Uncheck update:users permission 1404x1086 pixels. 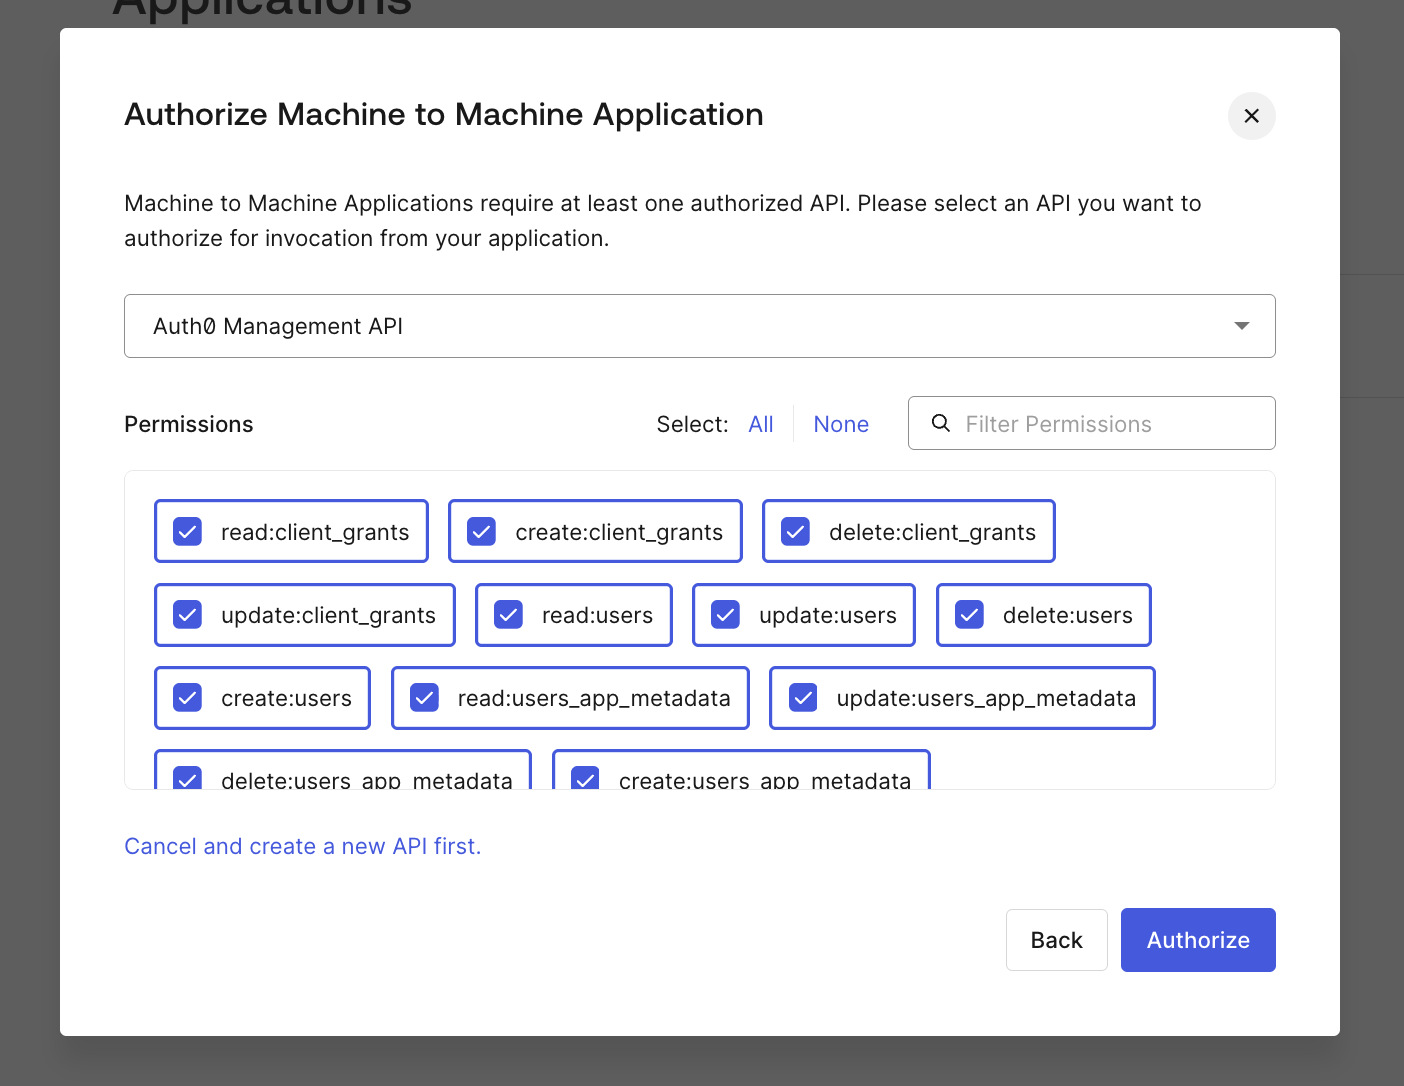726,615
